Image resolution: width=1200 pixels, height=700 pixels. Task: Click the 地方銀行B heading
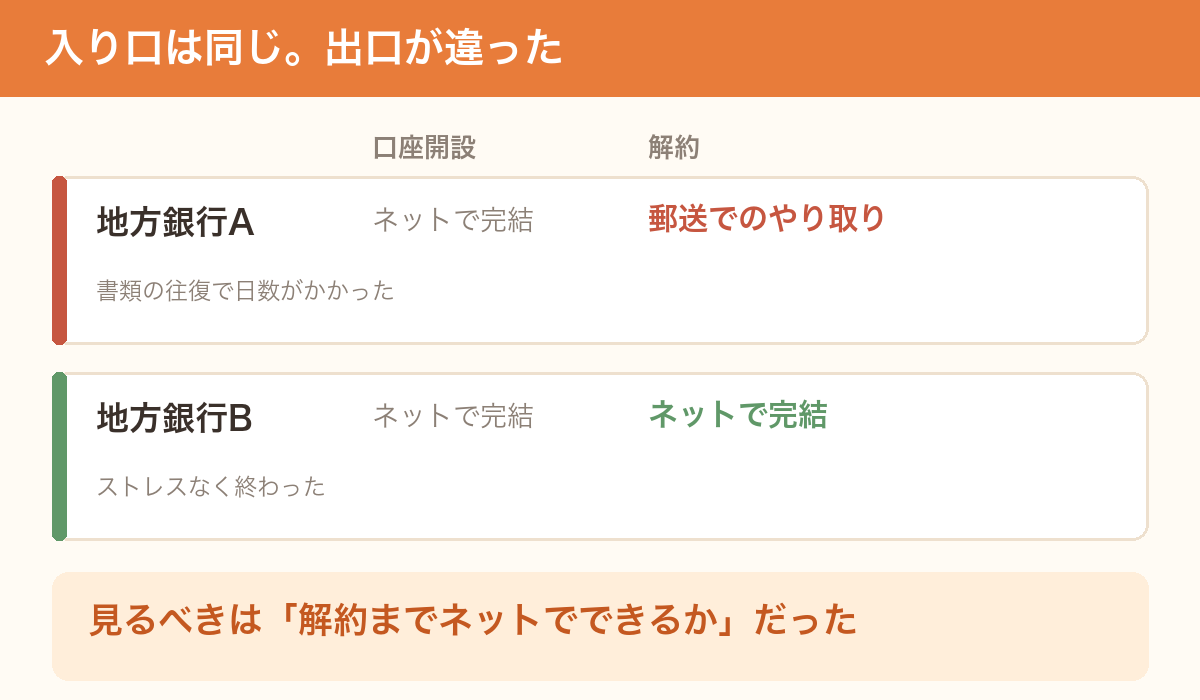pyautogui.click(x=174, y=418)
